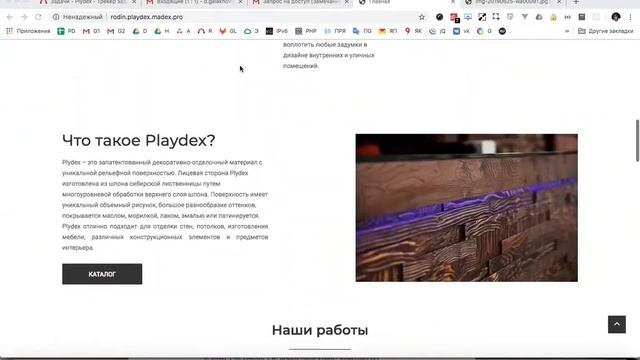
Task: Bookmark this page with the star icon
Action: pos(422,17)
